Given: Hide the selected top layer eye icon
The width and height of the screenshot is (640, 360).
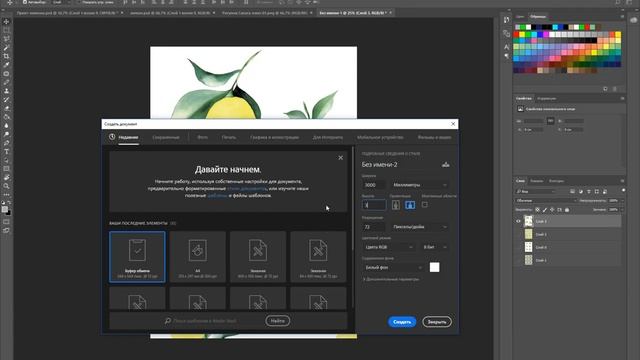Looking at the screenshot, I should (x=518, y=221).
